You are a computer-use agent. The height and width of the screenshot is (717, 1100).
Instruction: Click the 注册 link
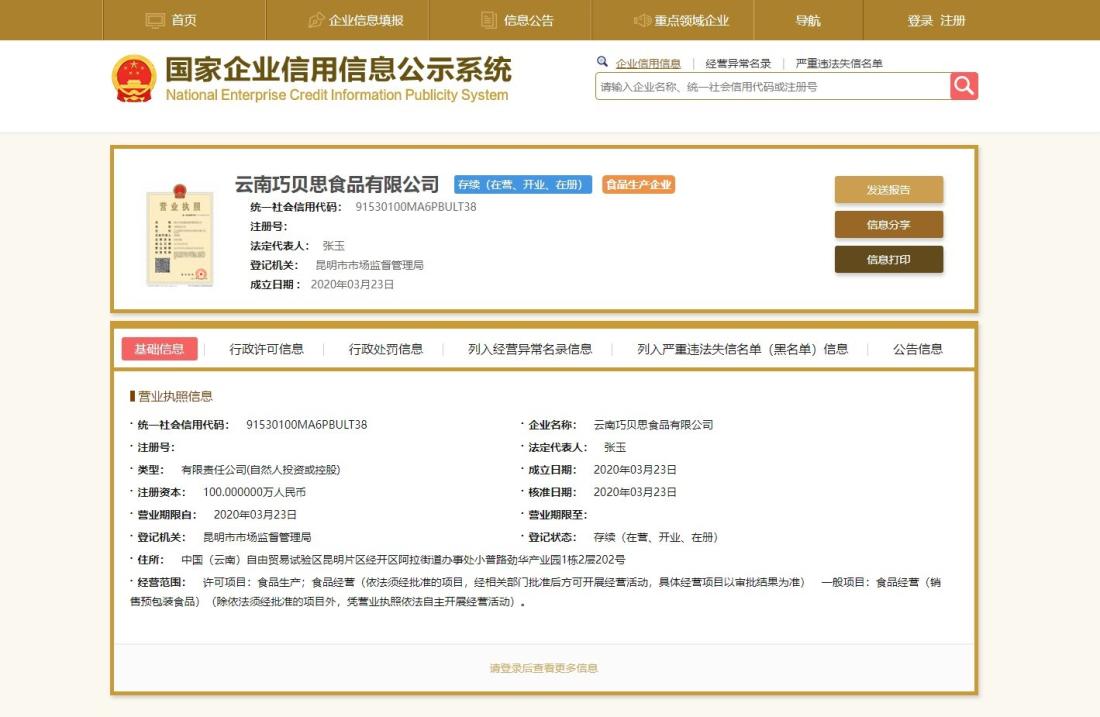(953, 20)
